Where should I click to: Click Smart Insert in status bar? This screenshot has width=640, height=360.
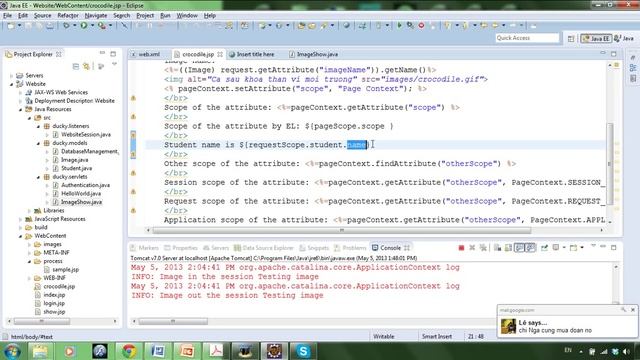click(x=436, y=337)
